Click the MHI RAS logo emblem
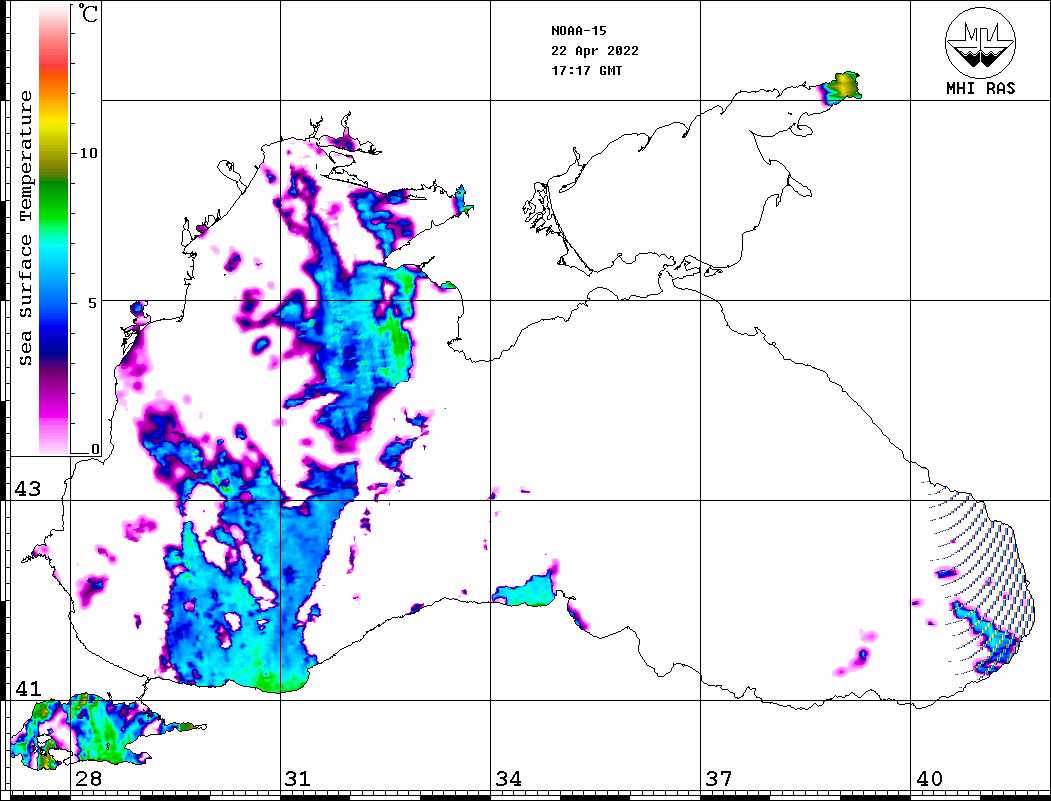 pyautogui.click(x=980, y=42)
